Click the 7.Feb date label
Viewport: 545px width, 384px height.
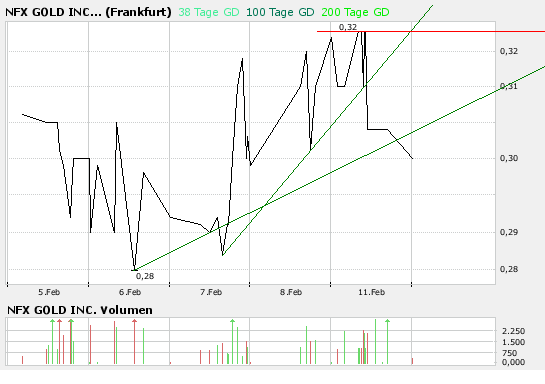(x=211, y=292)
